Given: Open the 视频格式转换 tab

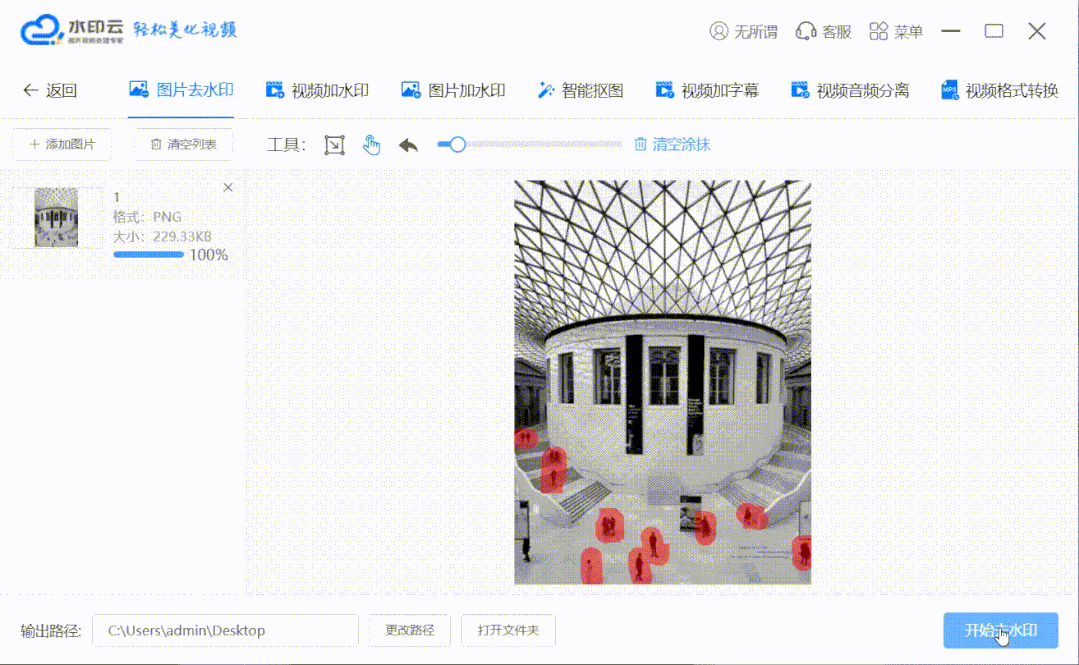Looking at the screenshot, I should point(999,90).
